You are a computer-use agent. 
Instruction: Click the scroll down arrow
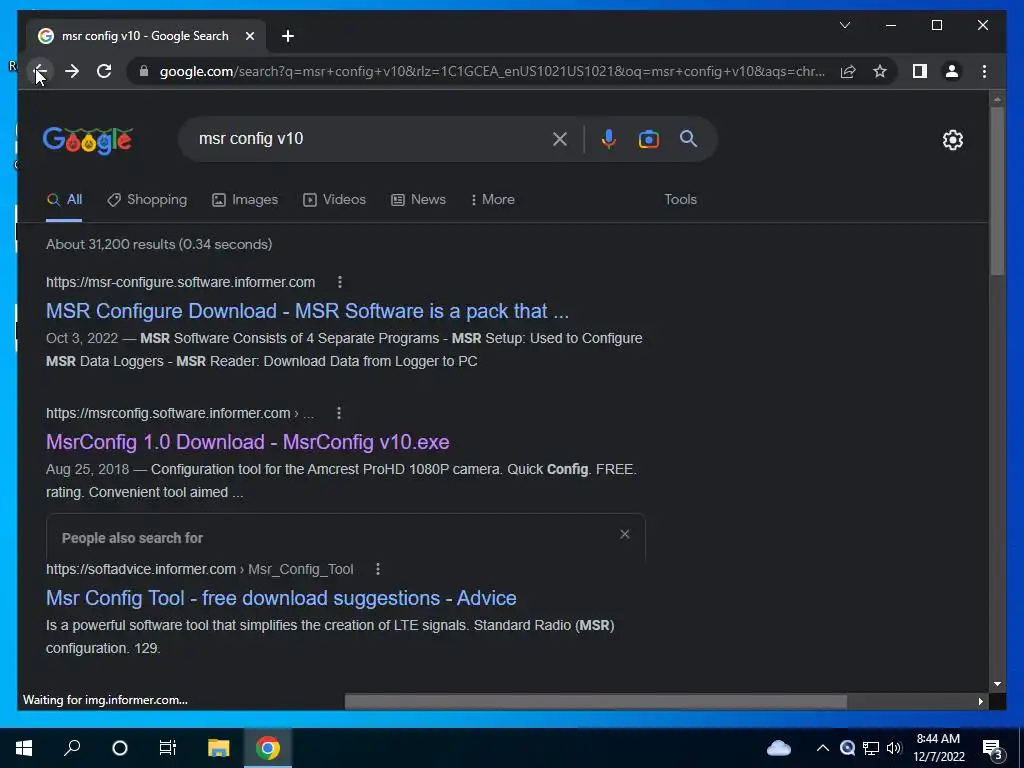(x=997, y=684)
